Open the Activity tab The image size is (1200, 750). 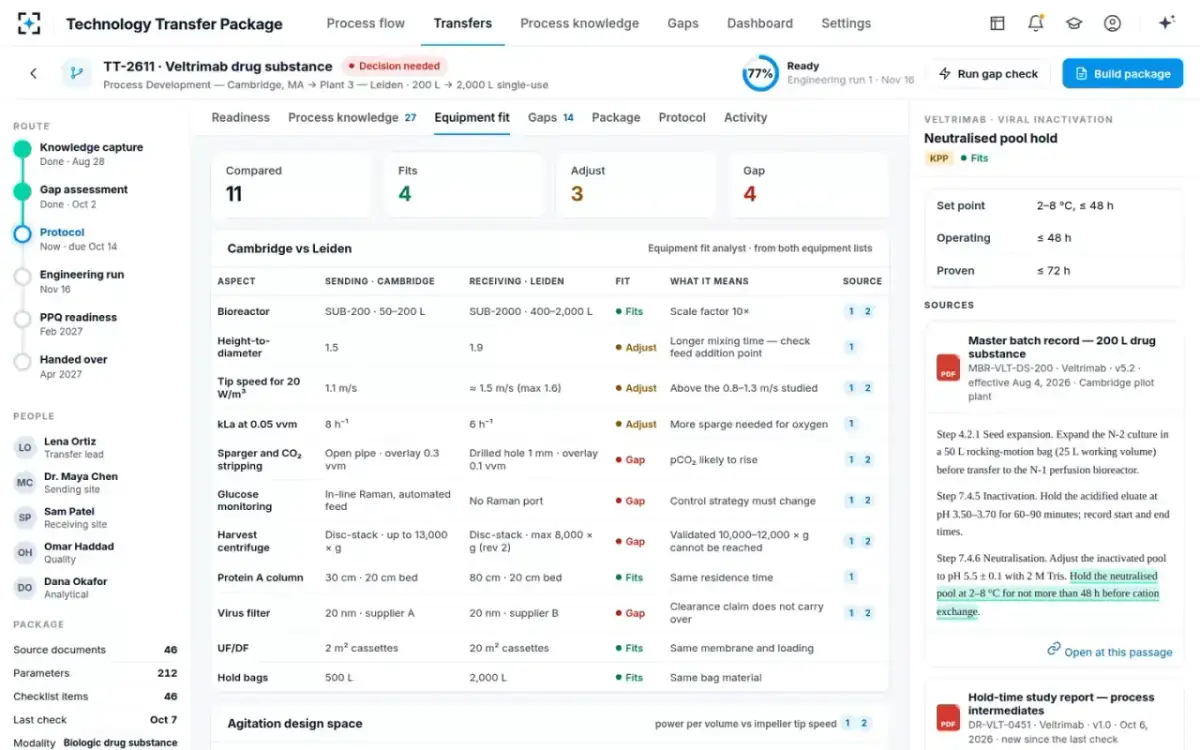coord(745,117)
